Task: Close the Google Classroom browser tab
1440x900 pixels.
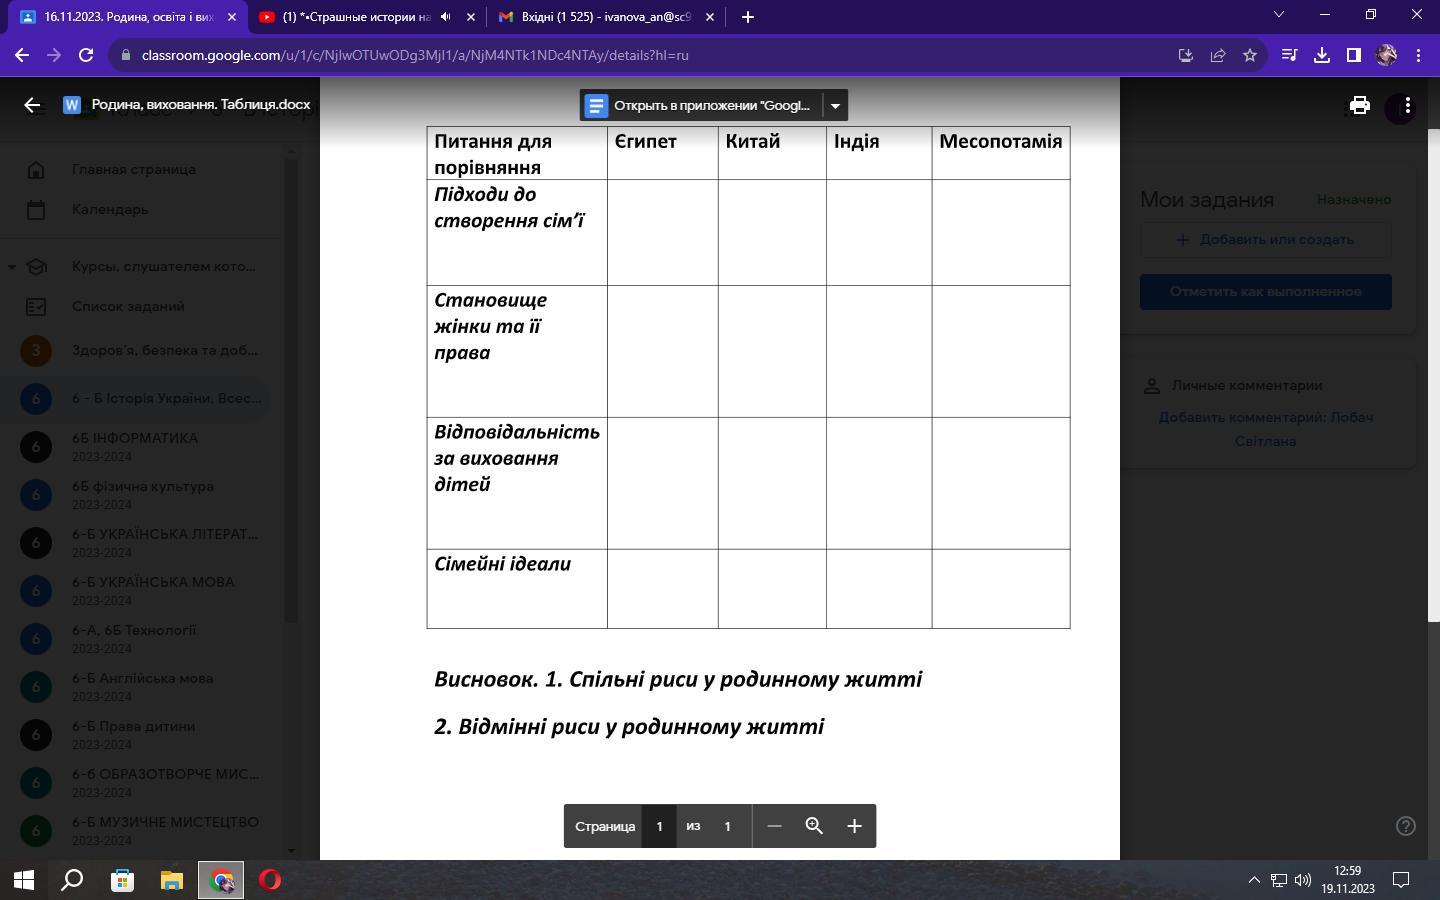Action: (232, 17)
